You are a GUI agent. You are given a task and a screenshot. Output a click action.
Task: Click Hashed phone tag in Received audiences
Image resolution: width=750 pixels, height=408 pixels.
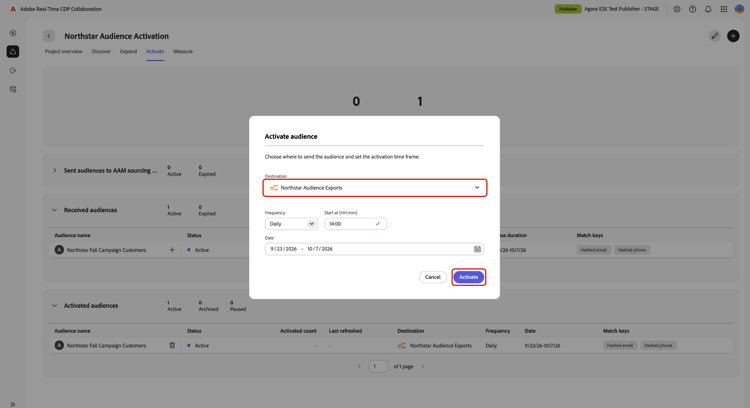[631, 250]
